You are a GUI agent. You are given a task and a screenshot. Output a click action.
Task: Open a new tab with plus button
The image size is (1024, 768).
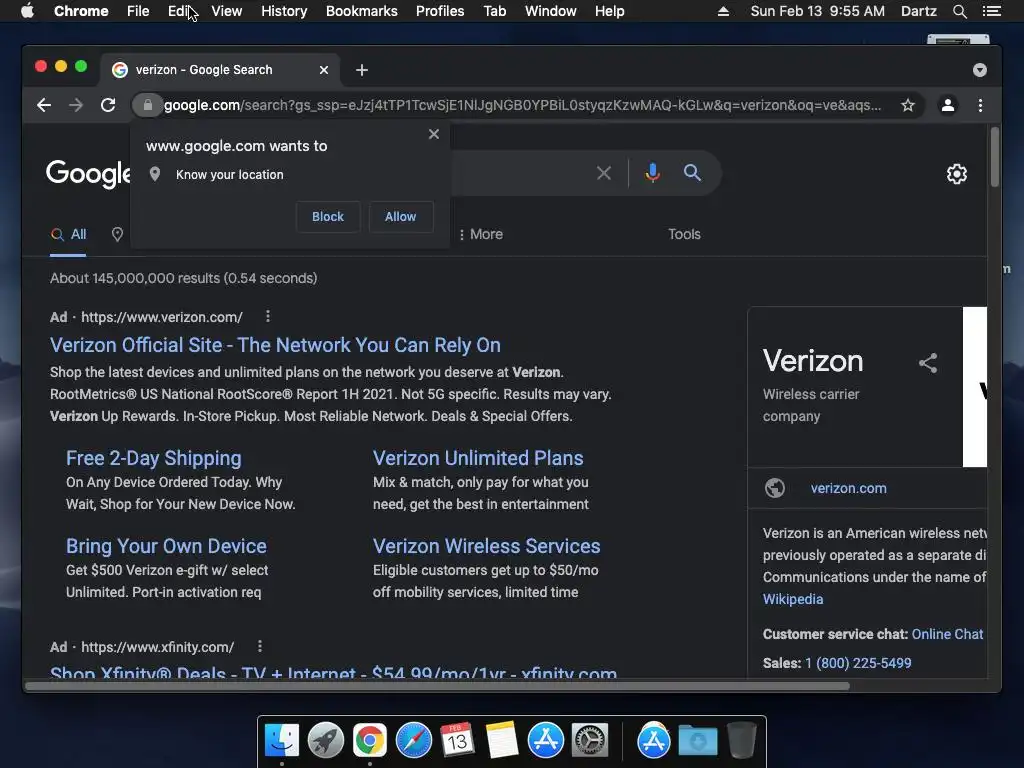point(362,70)
